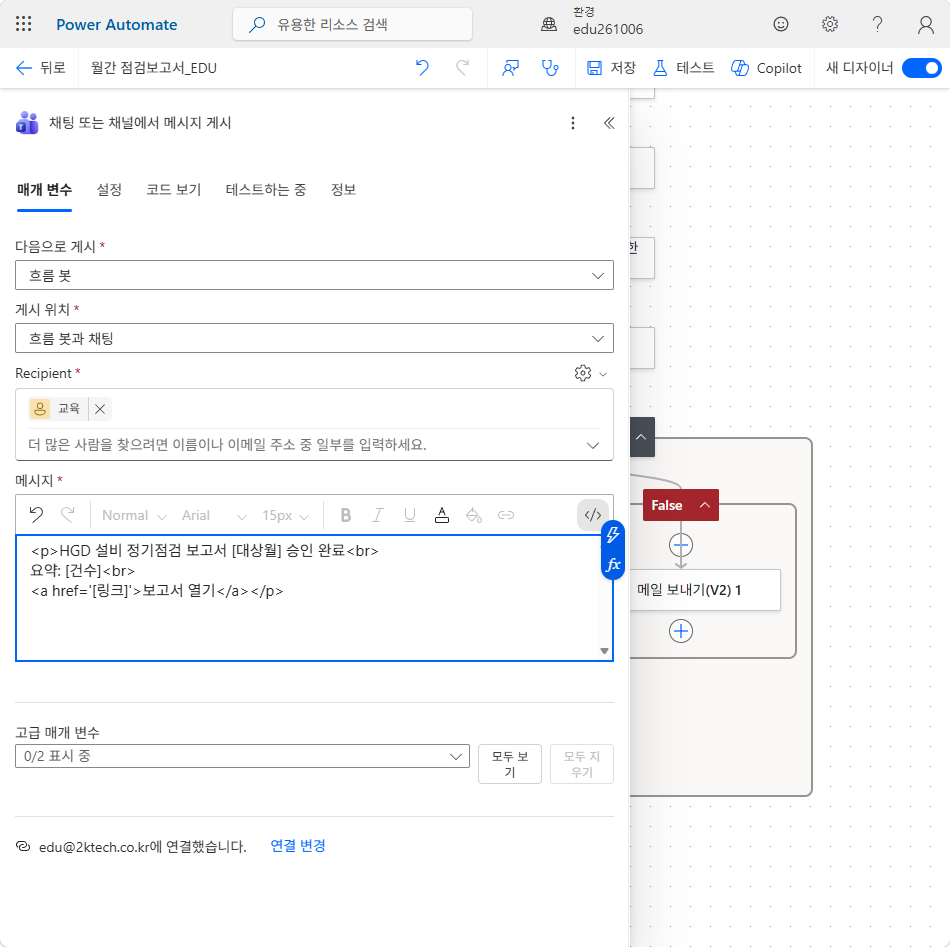Switch to the 테스트하는 중 tab
Viewport: 950px width, 947px height.
coord(265,190)
